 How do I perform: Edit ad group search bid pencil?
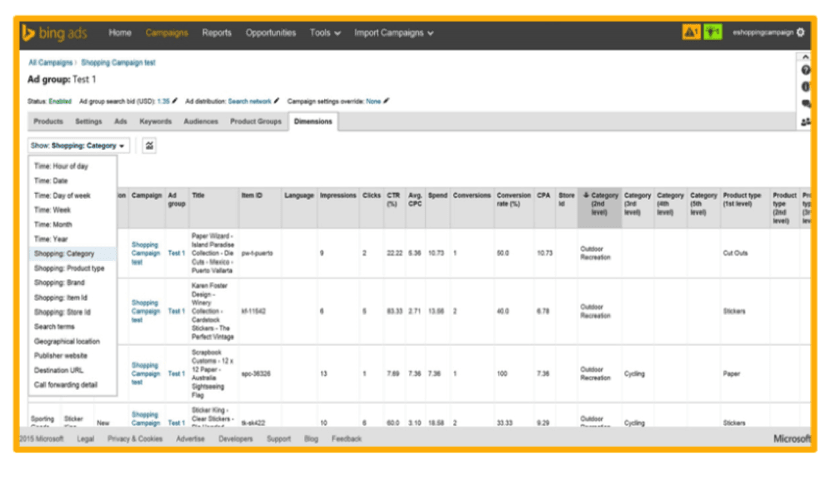(x=176, y=101)
